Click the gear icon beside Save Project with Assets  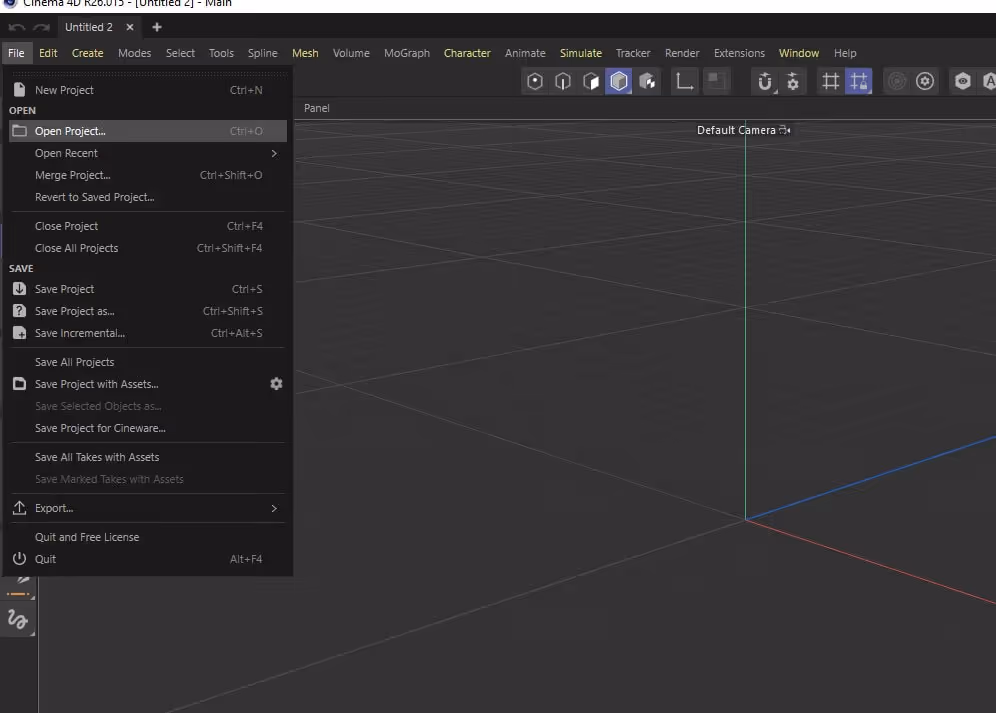tap(276, 384)
